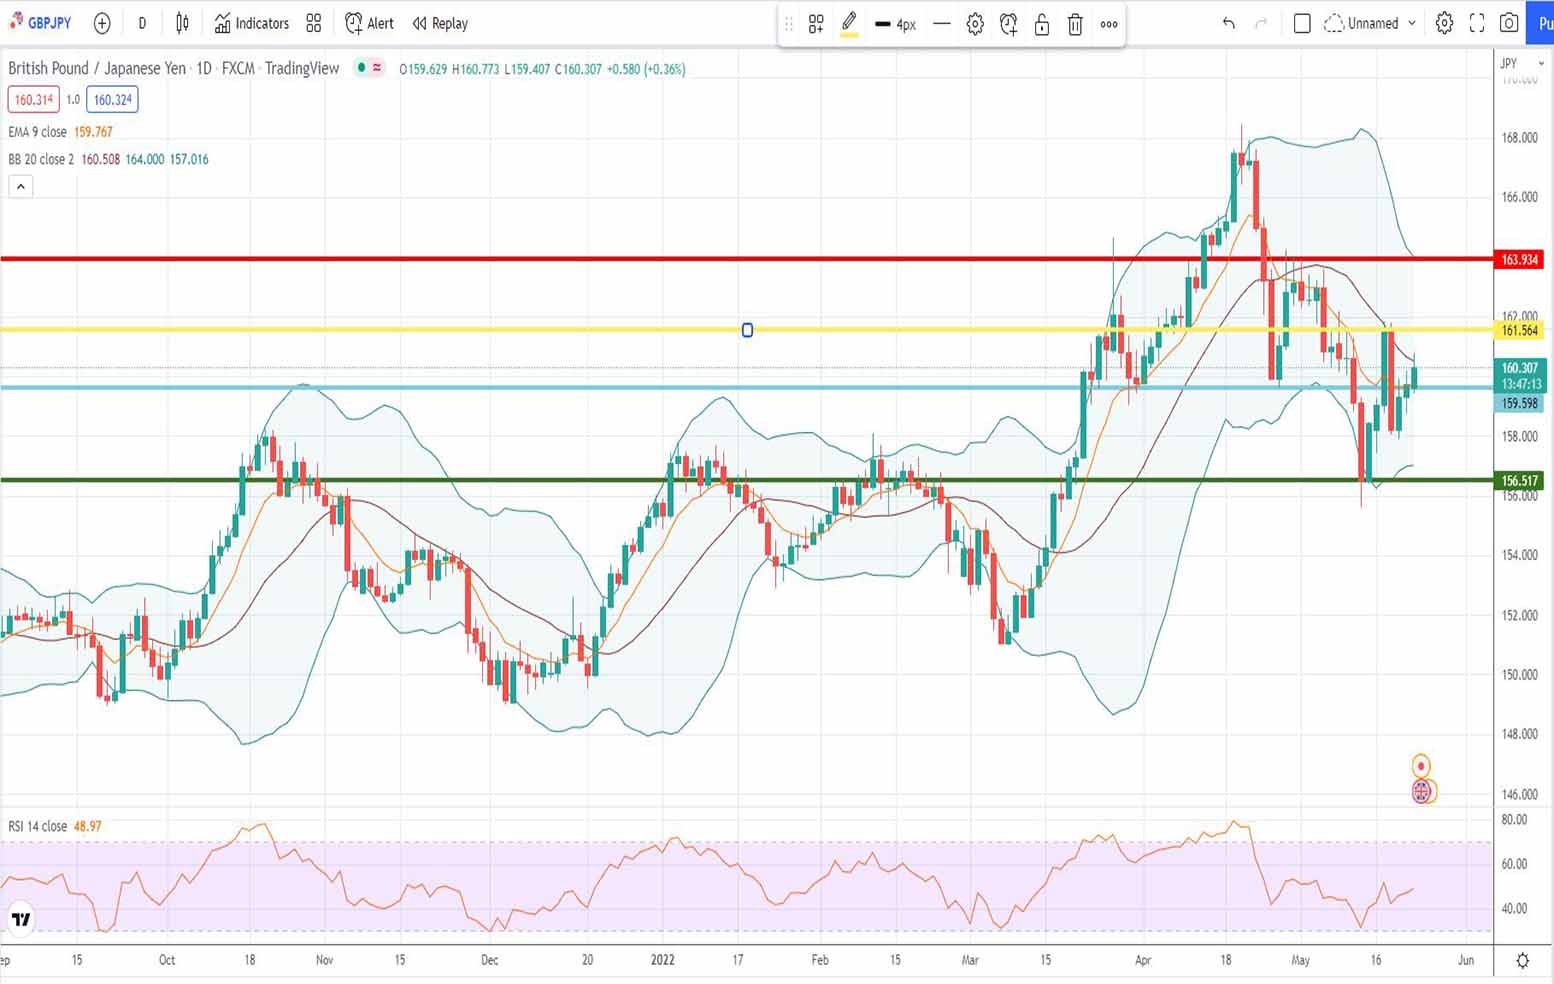Open the Indicators panel

pos(251,23)
